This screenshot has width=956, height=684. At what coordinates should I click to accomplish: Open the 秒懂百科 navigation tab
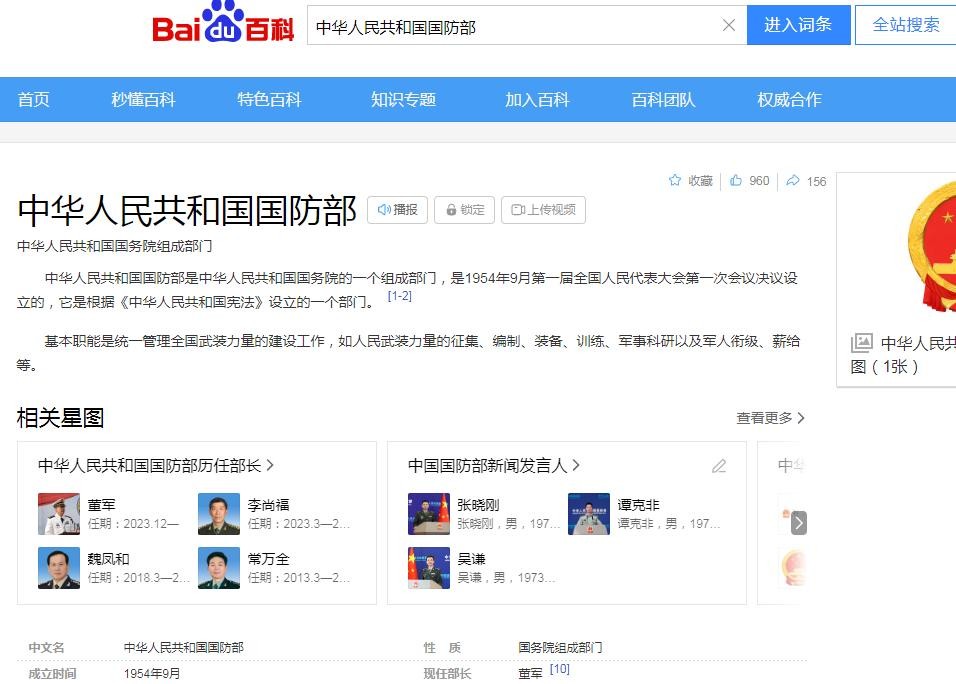[x=143, y=100]
